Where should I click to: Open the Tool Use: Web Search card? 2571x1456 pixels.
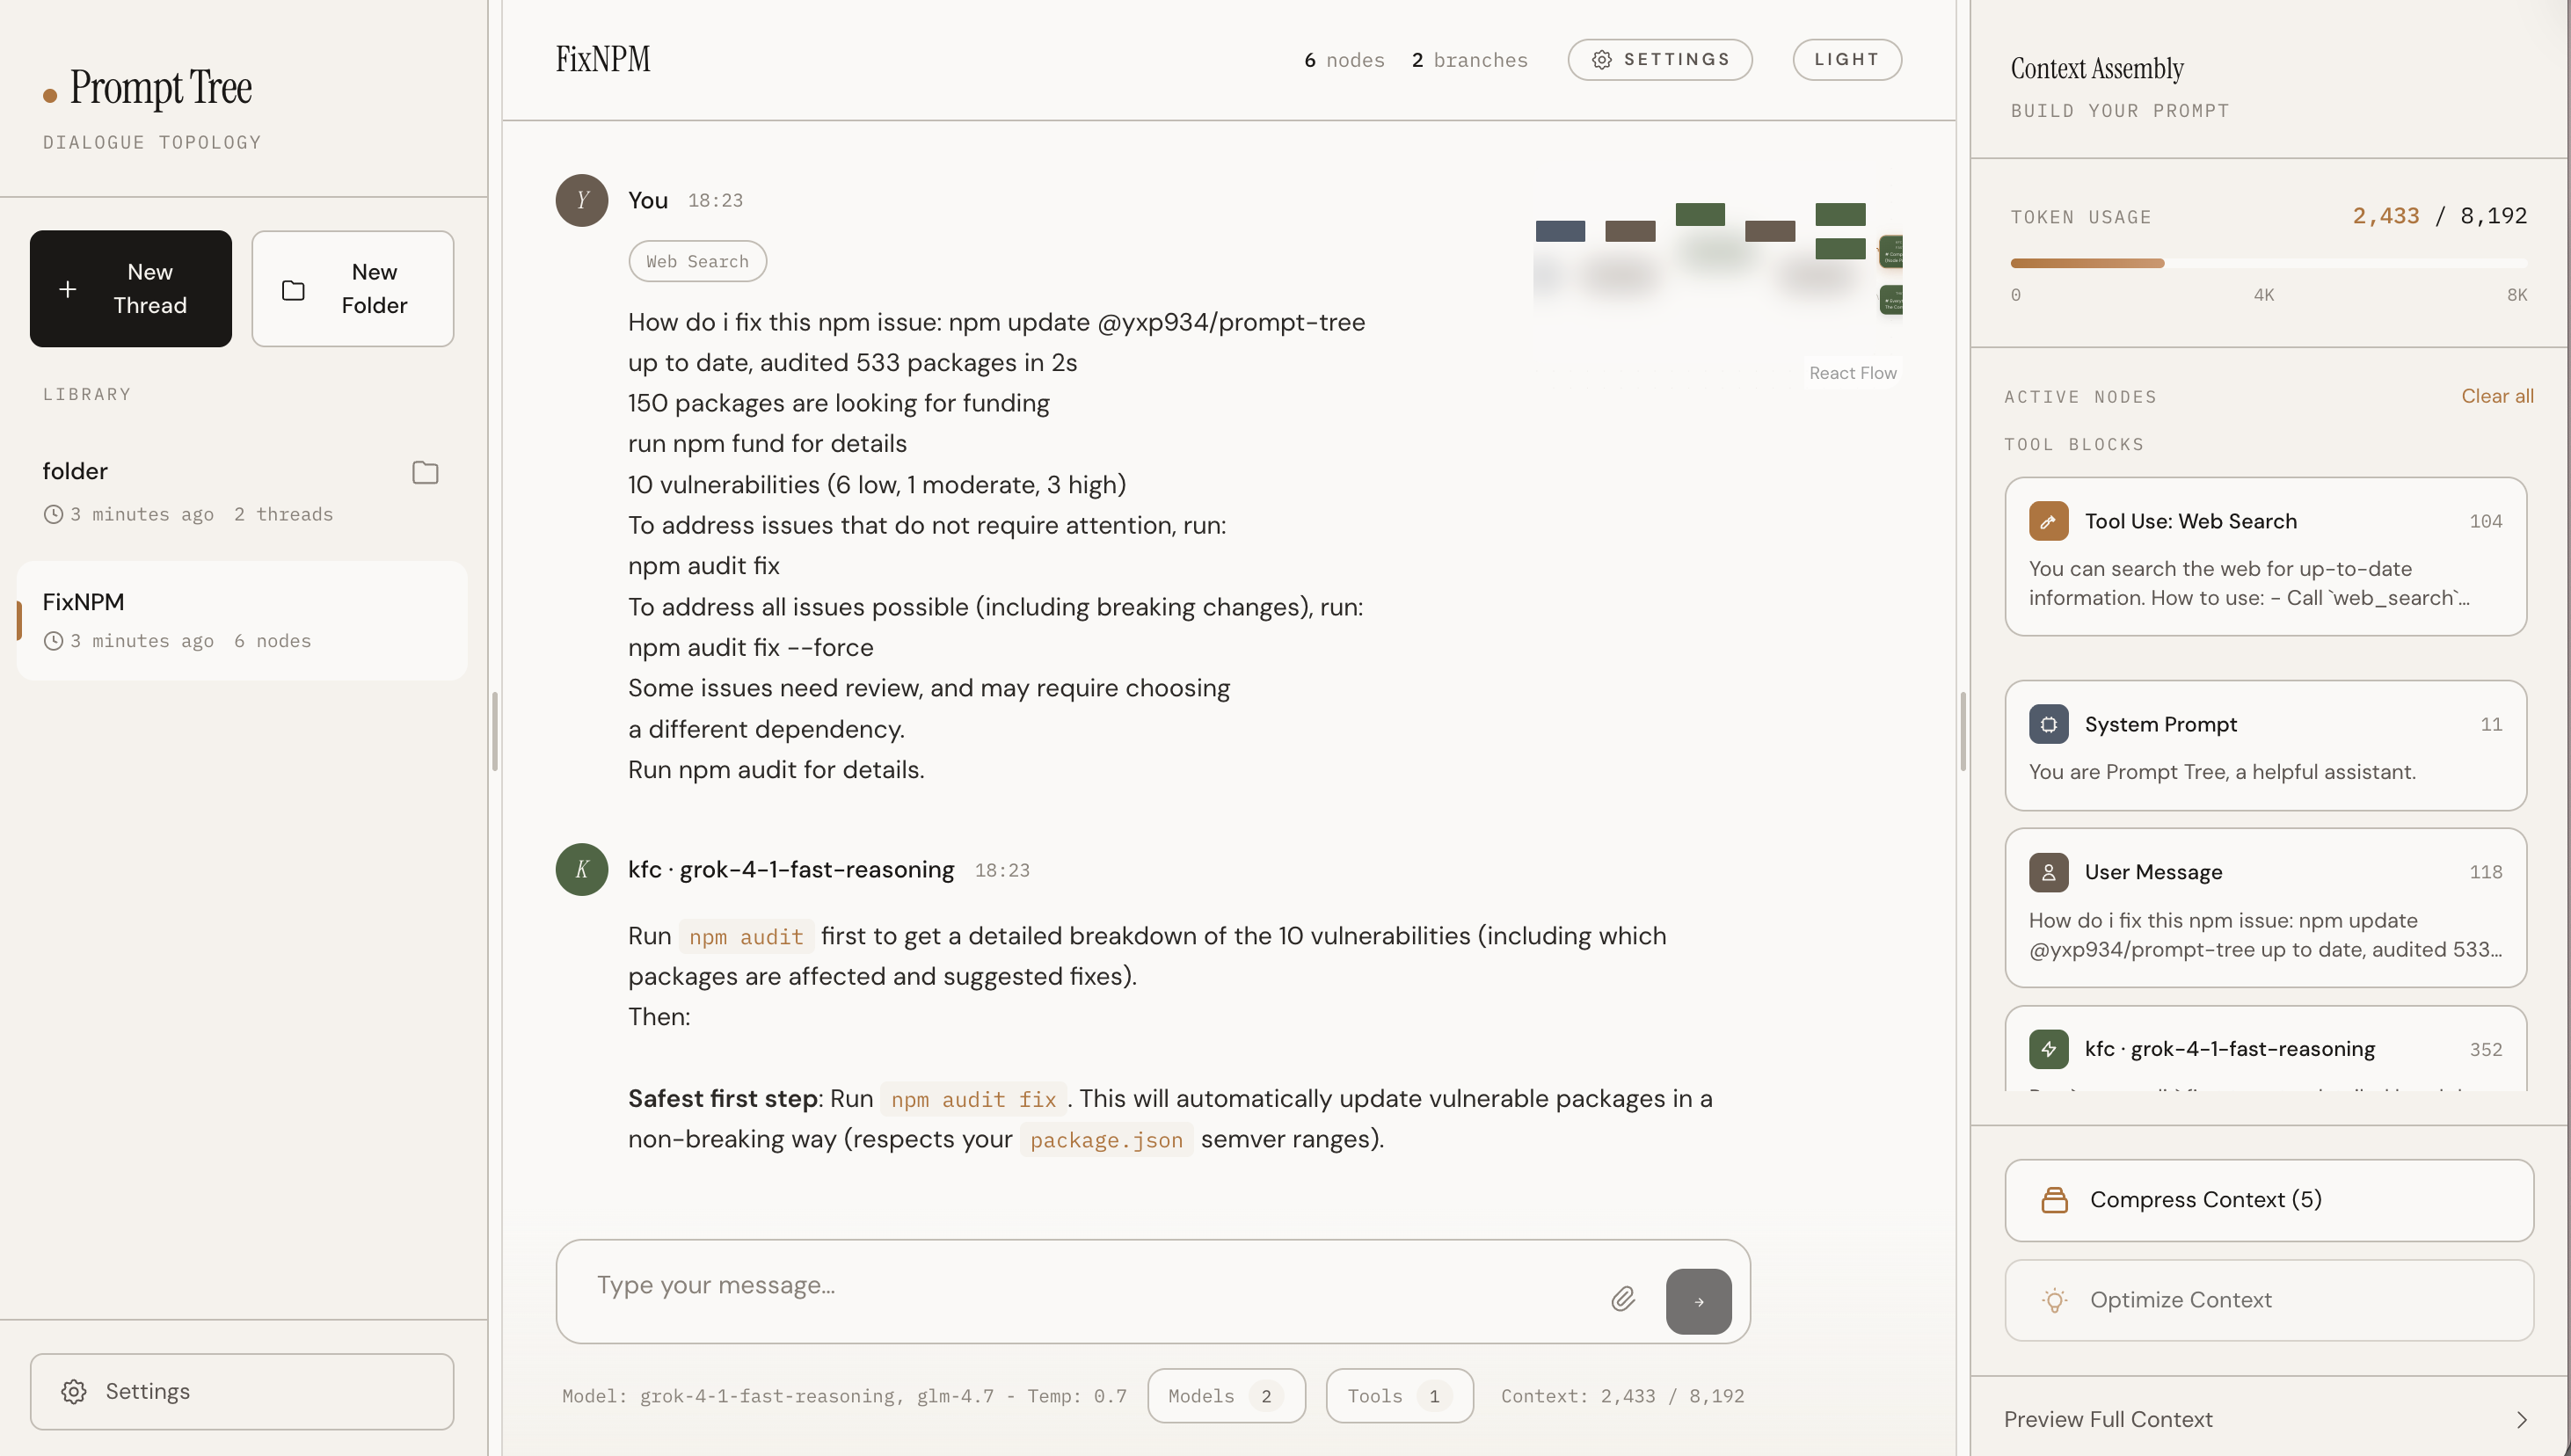[x=2265, y=556]
